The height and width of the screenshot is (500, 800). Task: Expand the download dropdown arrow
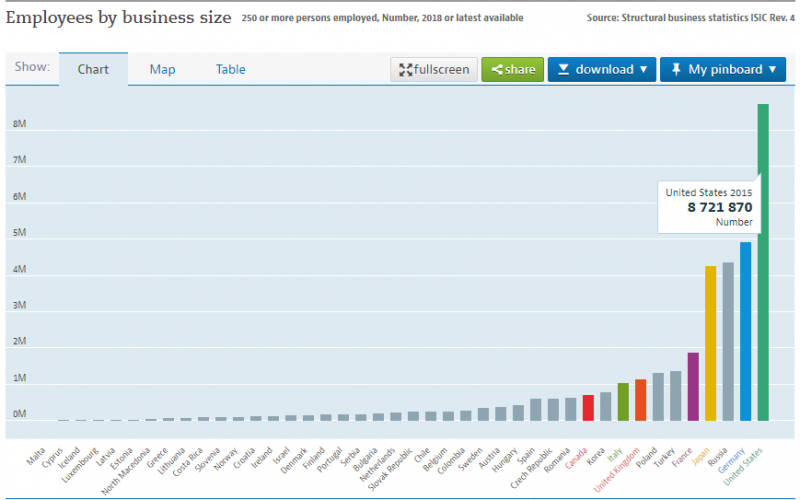coord(643,70)
